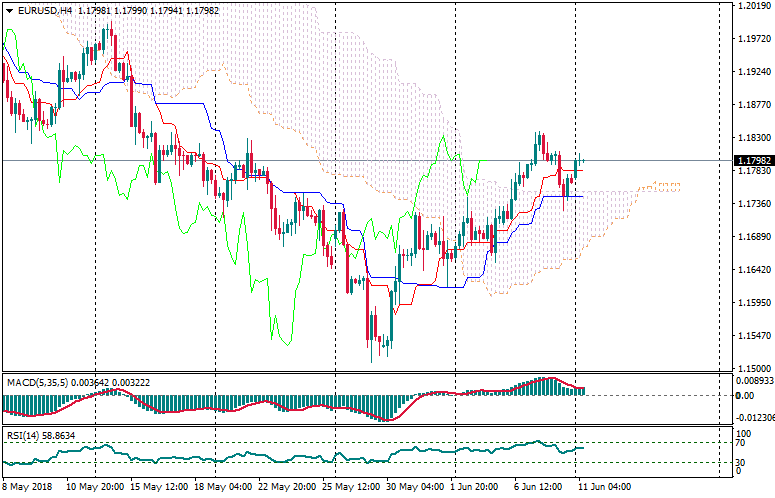Click the 15 May 12:00 time label
This screenshot has height=498, width=775.
[156, 486]
